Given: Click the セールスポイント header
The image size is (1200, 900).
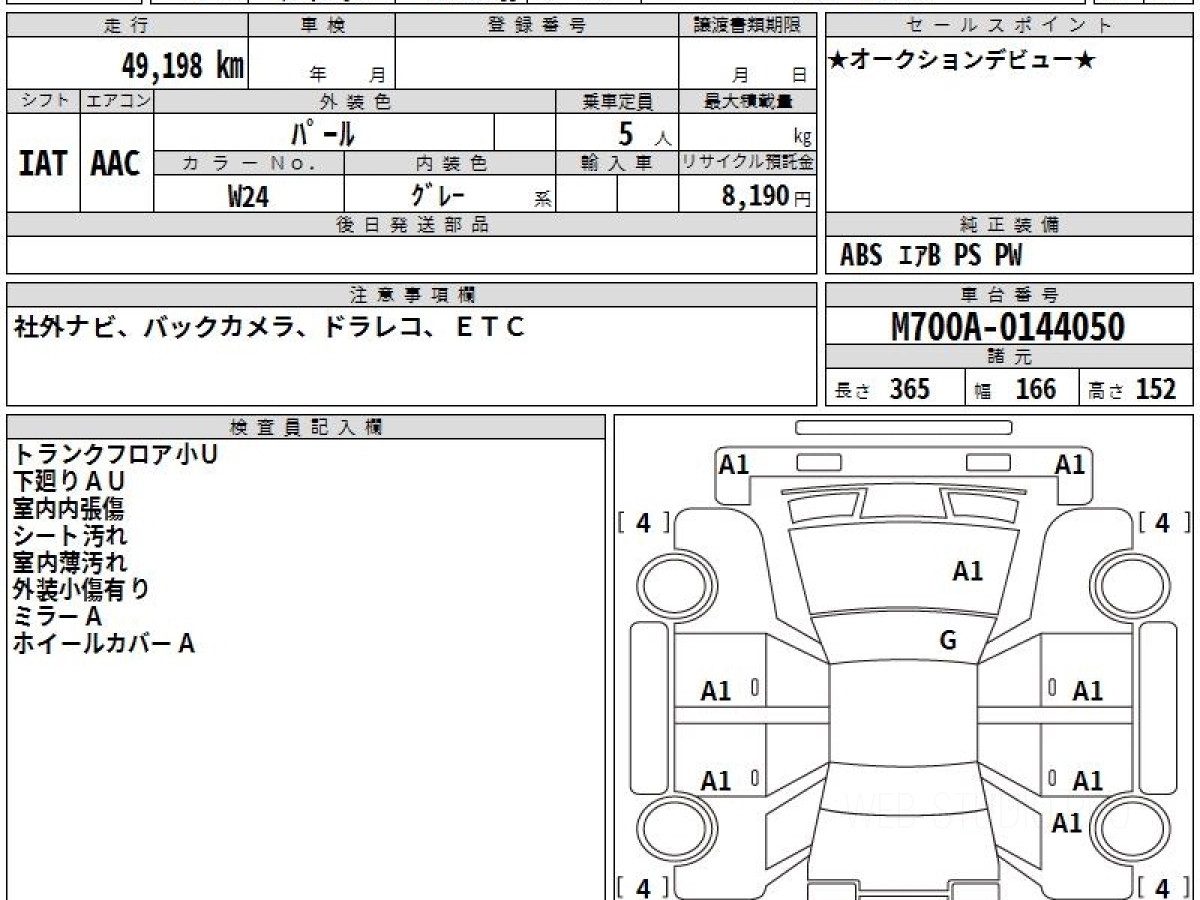Looking at the screenshot, I should pos(1009,26).
